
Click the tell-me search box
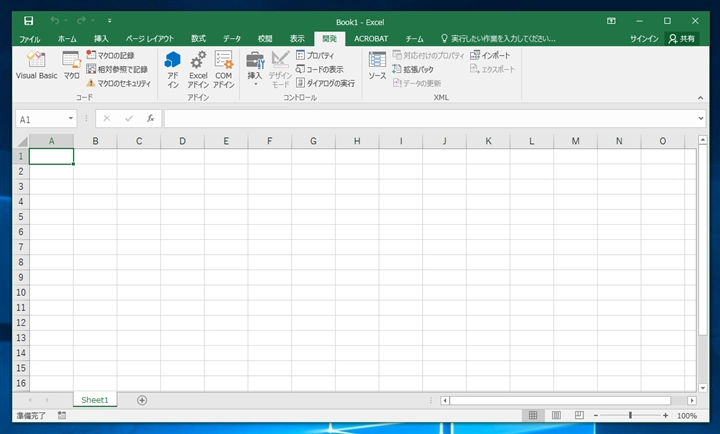pos(498,39)
